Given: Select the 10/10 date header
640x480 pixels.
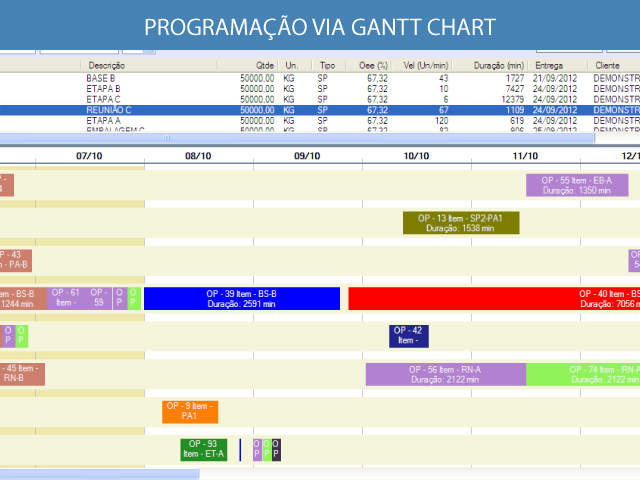Looking at the screenshot, I should tap(416, 156).
